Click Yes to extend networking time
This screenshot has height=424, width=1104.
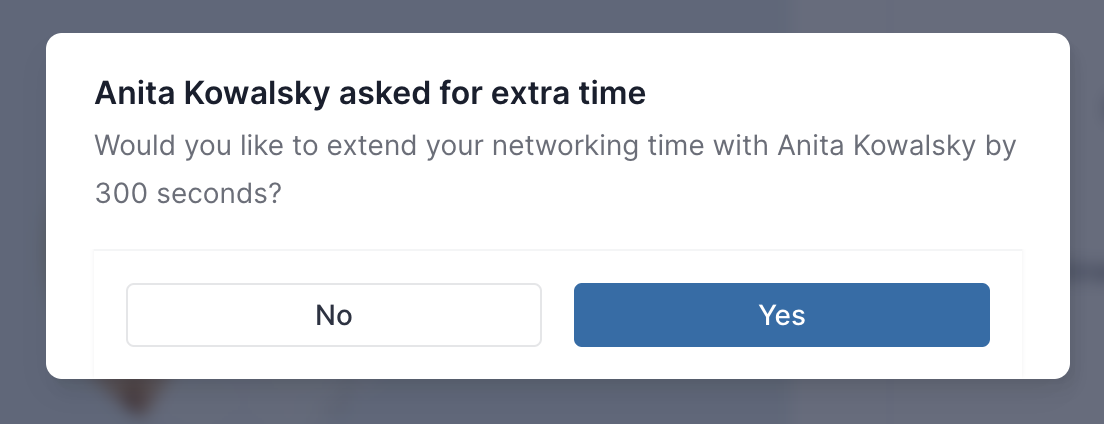[x=782, y=315]
